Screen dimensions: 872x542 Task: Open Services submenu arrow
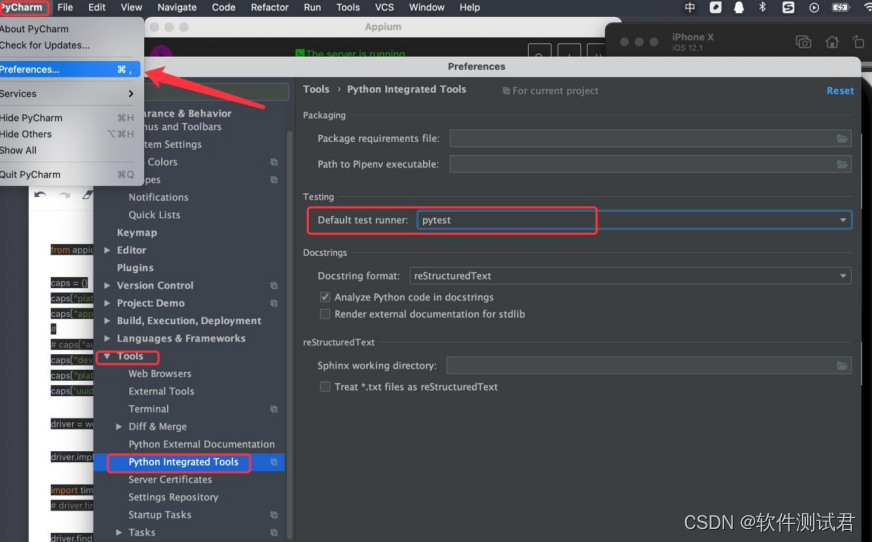pyautogui.click(x=131, y=93)
